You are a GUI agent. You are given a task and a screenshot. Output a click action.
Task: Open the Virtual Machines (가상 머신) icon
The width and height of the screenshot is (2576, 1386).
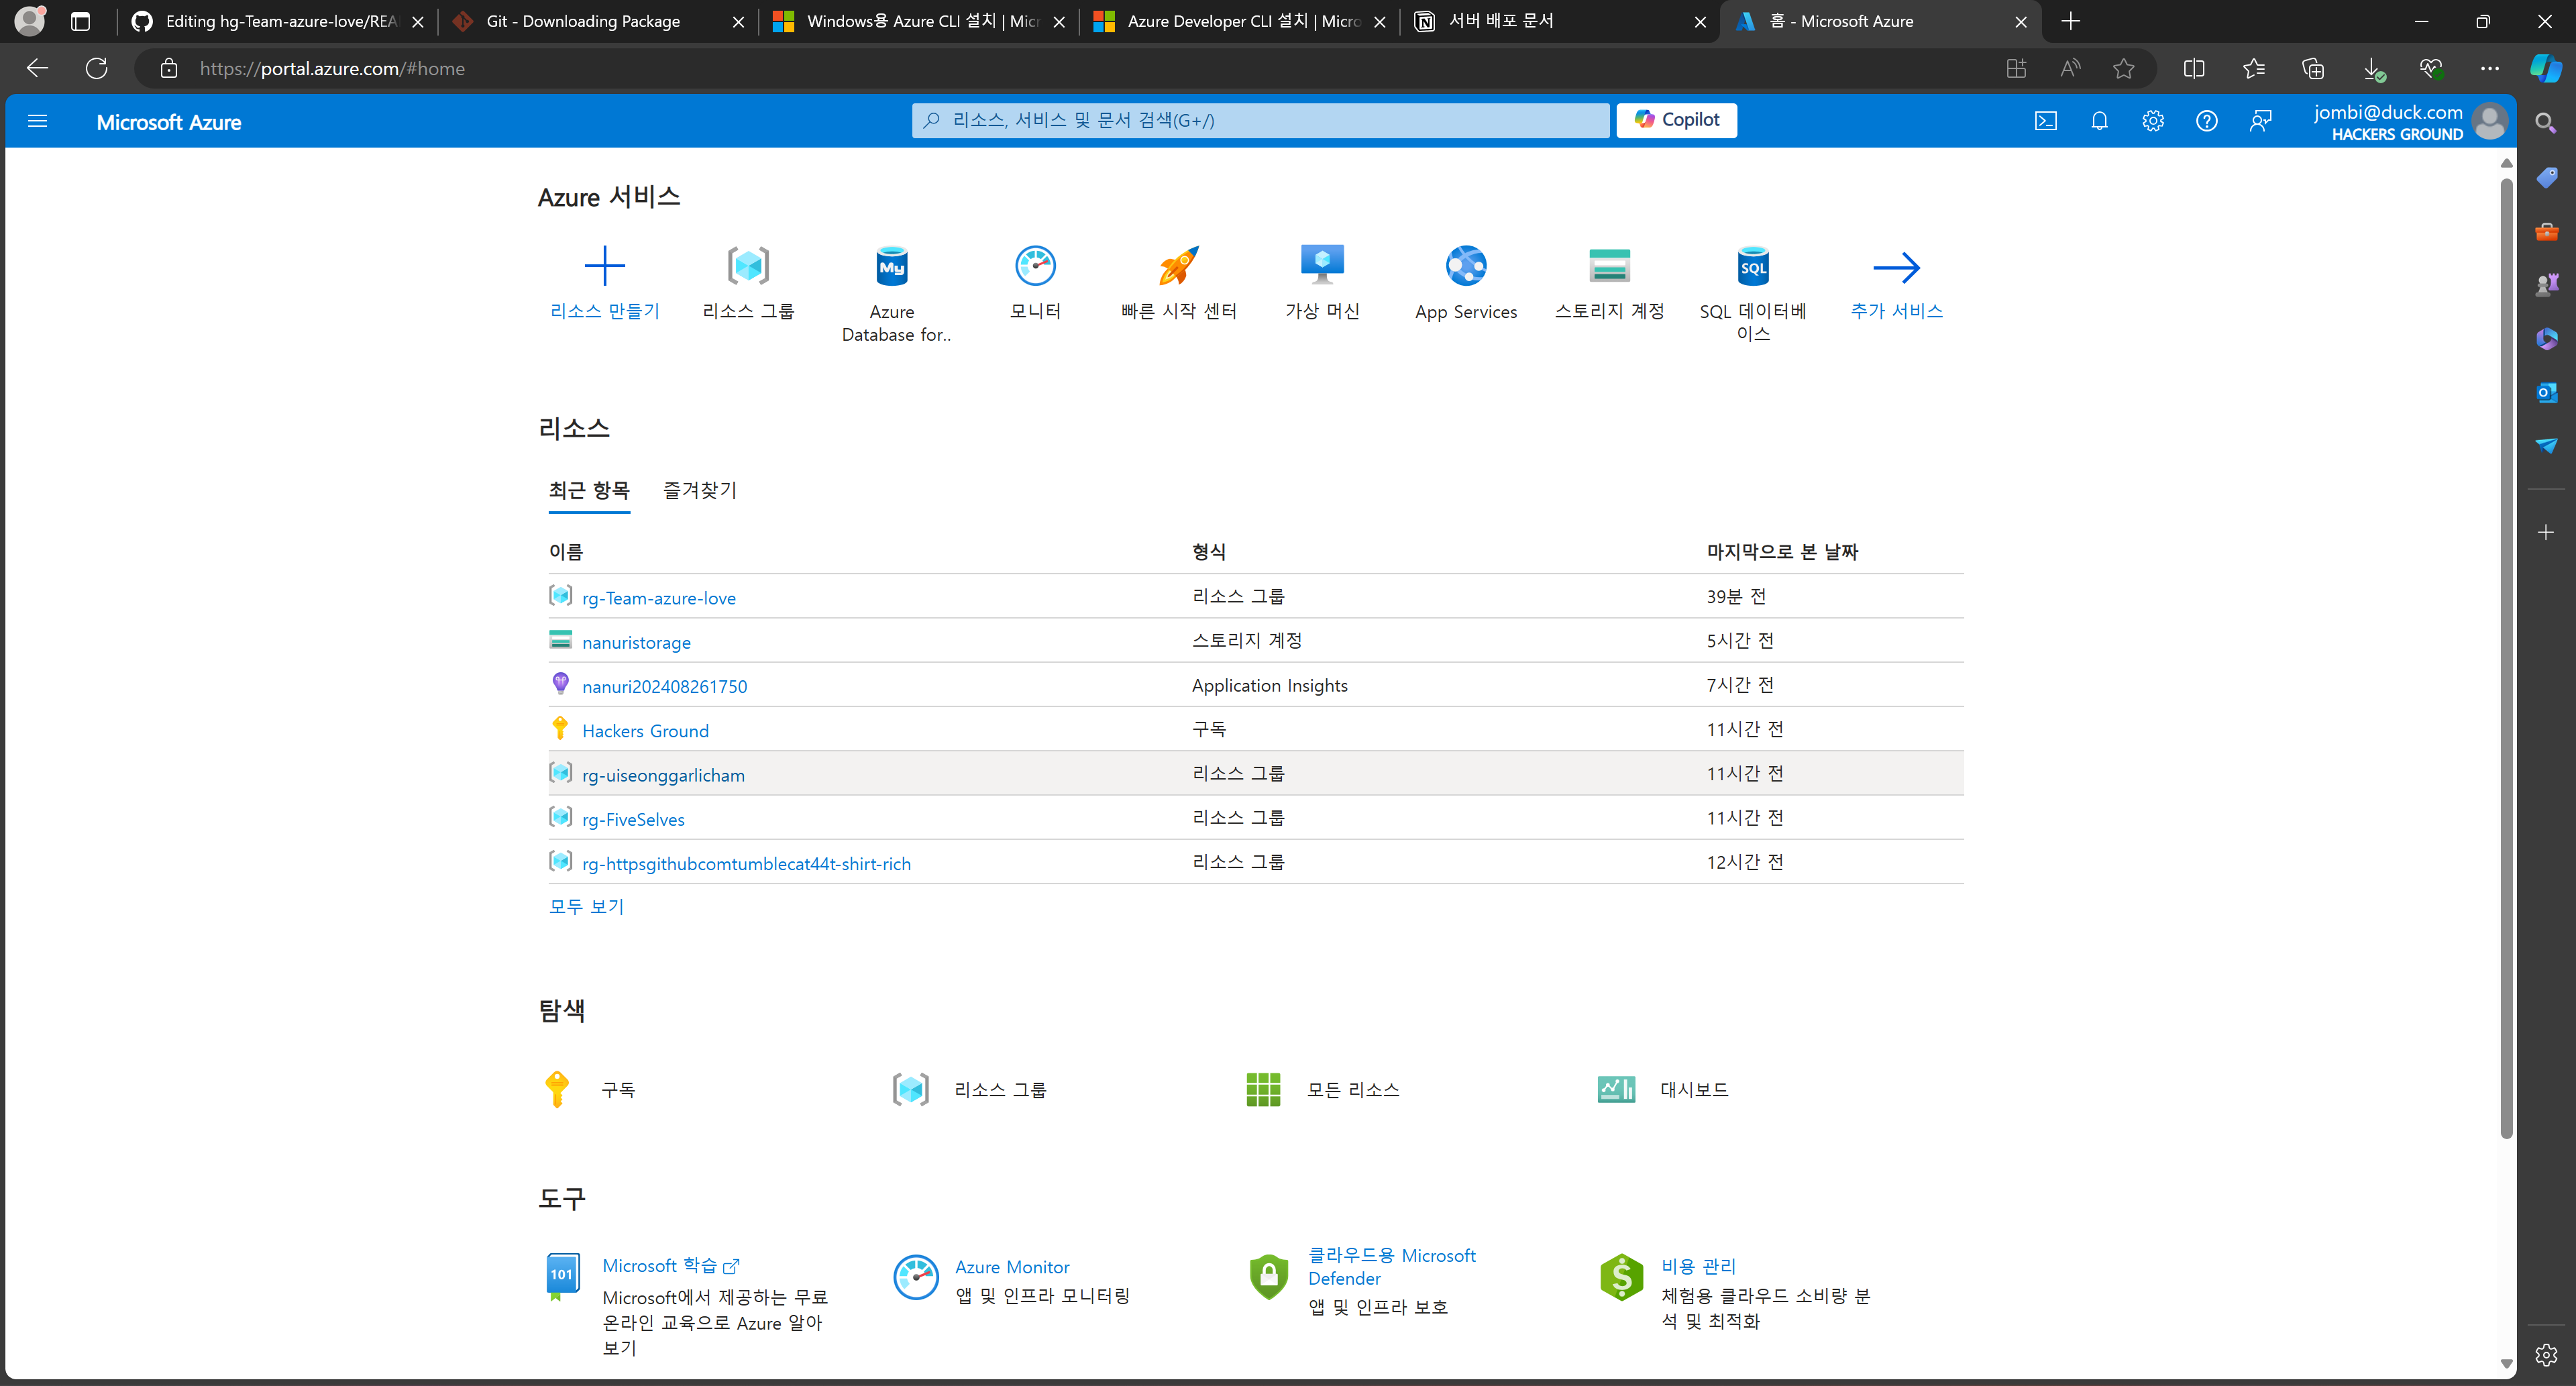1322,266
